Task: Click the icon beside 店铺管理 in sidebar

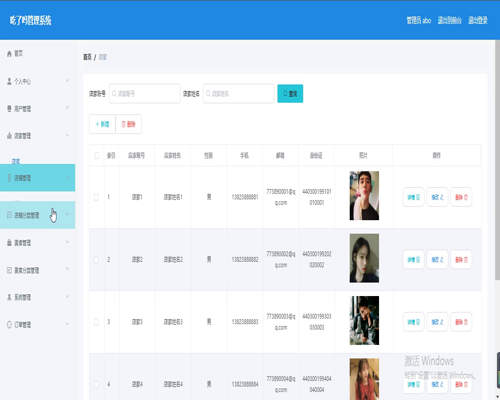Action: tap(9, 178)
